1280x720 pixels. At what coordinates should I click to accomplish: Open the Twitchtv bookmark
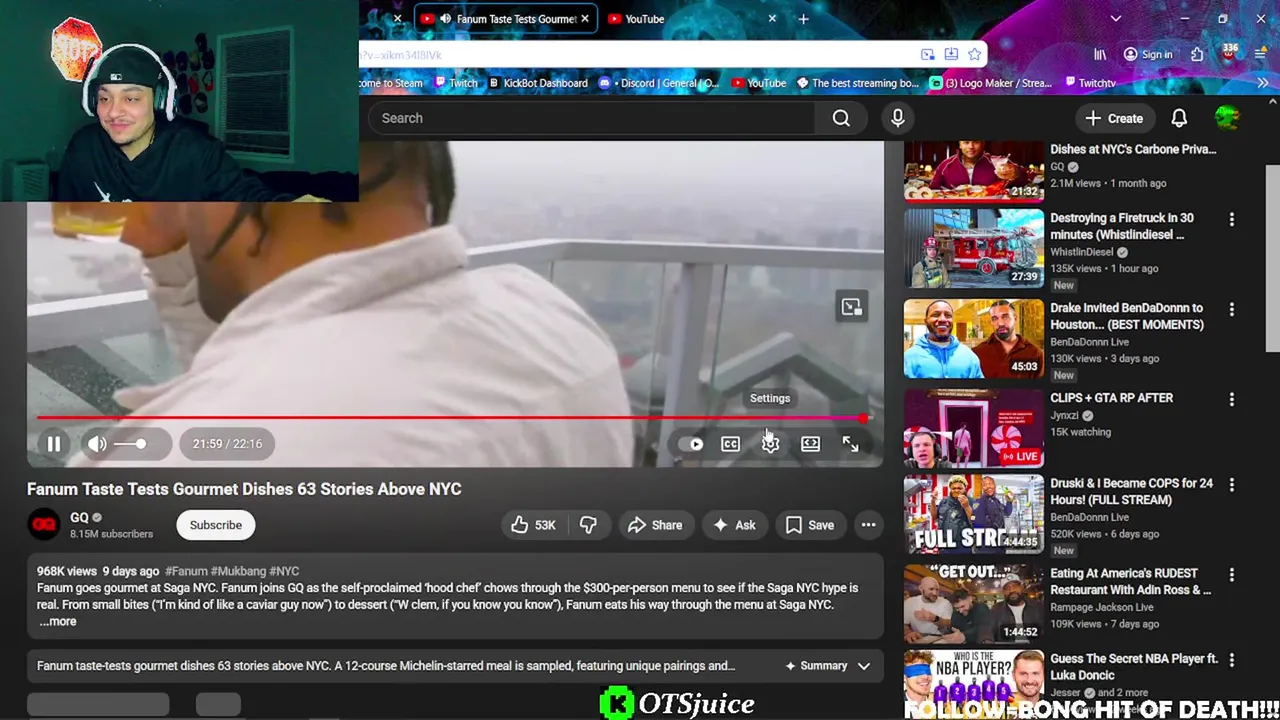(1089, 83)
